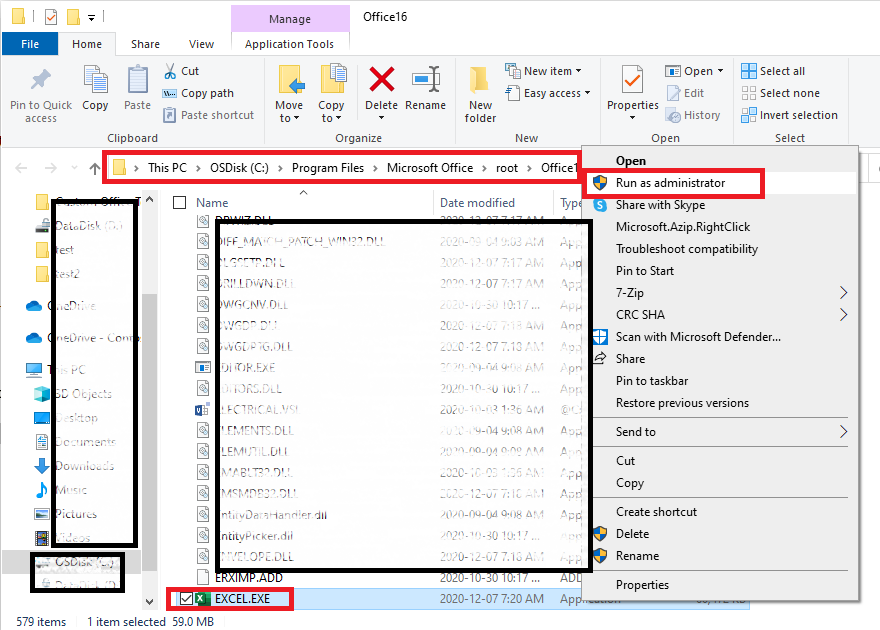Screen dimensions: 880x630
Task: Click the Paste clipboard icon
Action: pos(138,79)
